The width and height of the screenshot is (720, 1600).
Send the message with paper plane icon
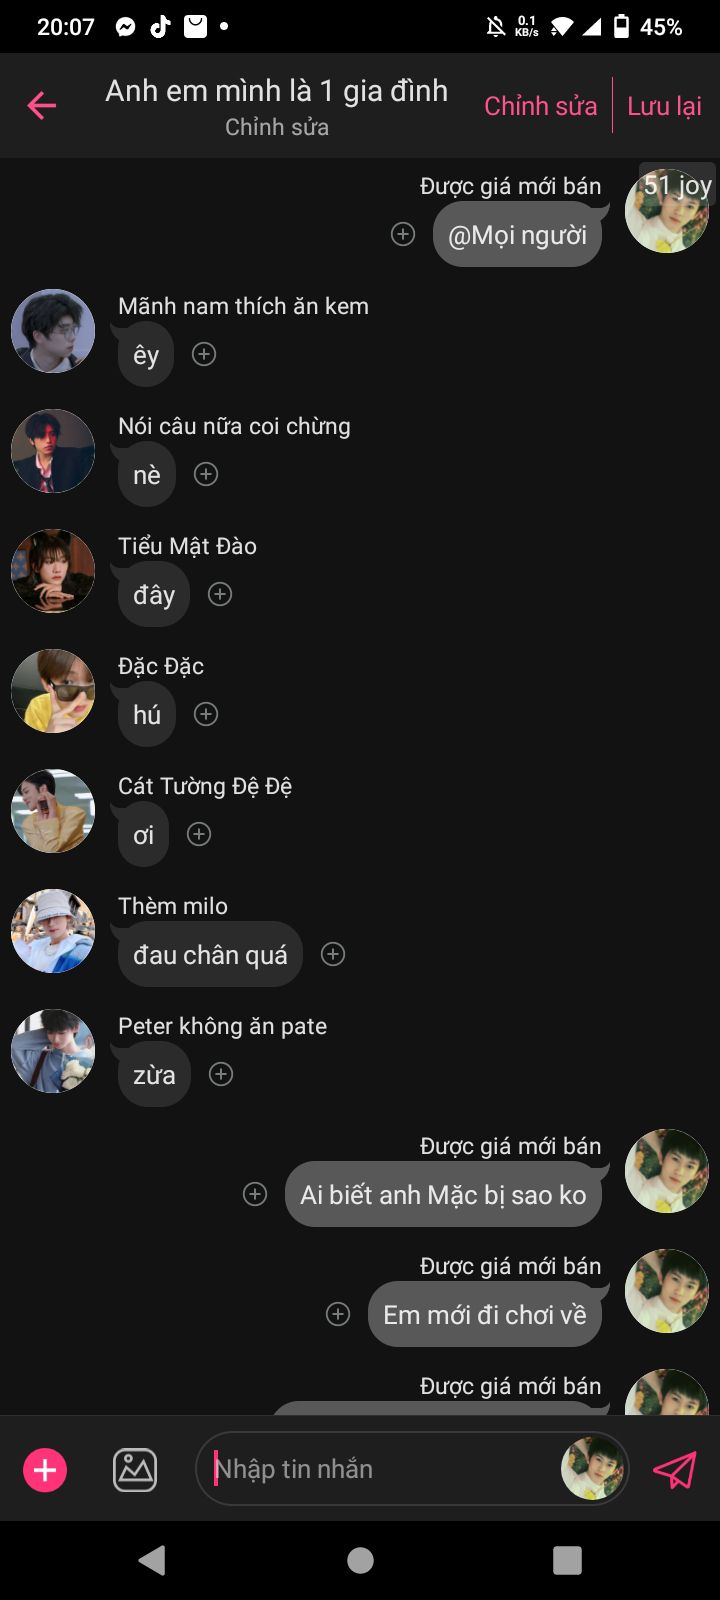click(674, 1470)
